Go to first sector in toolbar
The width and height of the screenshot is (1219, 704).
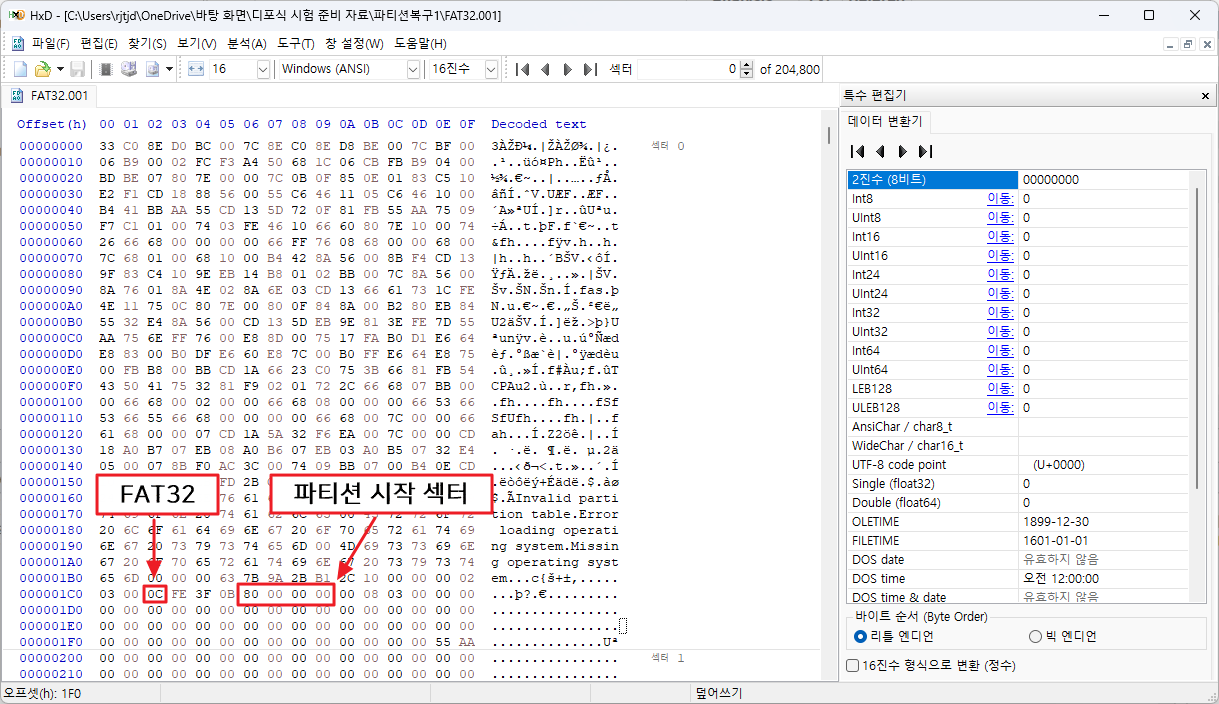(x=522, y=69)
